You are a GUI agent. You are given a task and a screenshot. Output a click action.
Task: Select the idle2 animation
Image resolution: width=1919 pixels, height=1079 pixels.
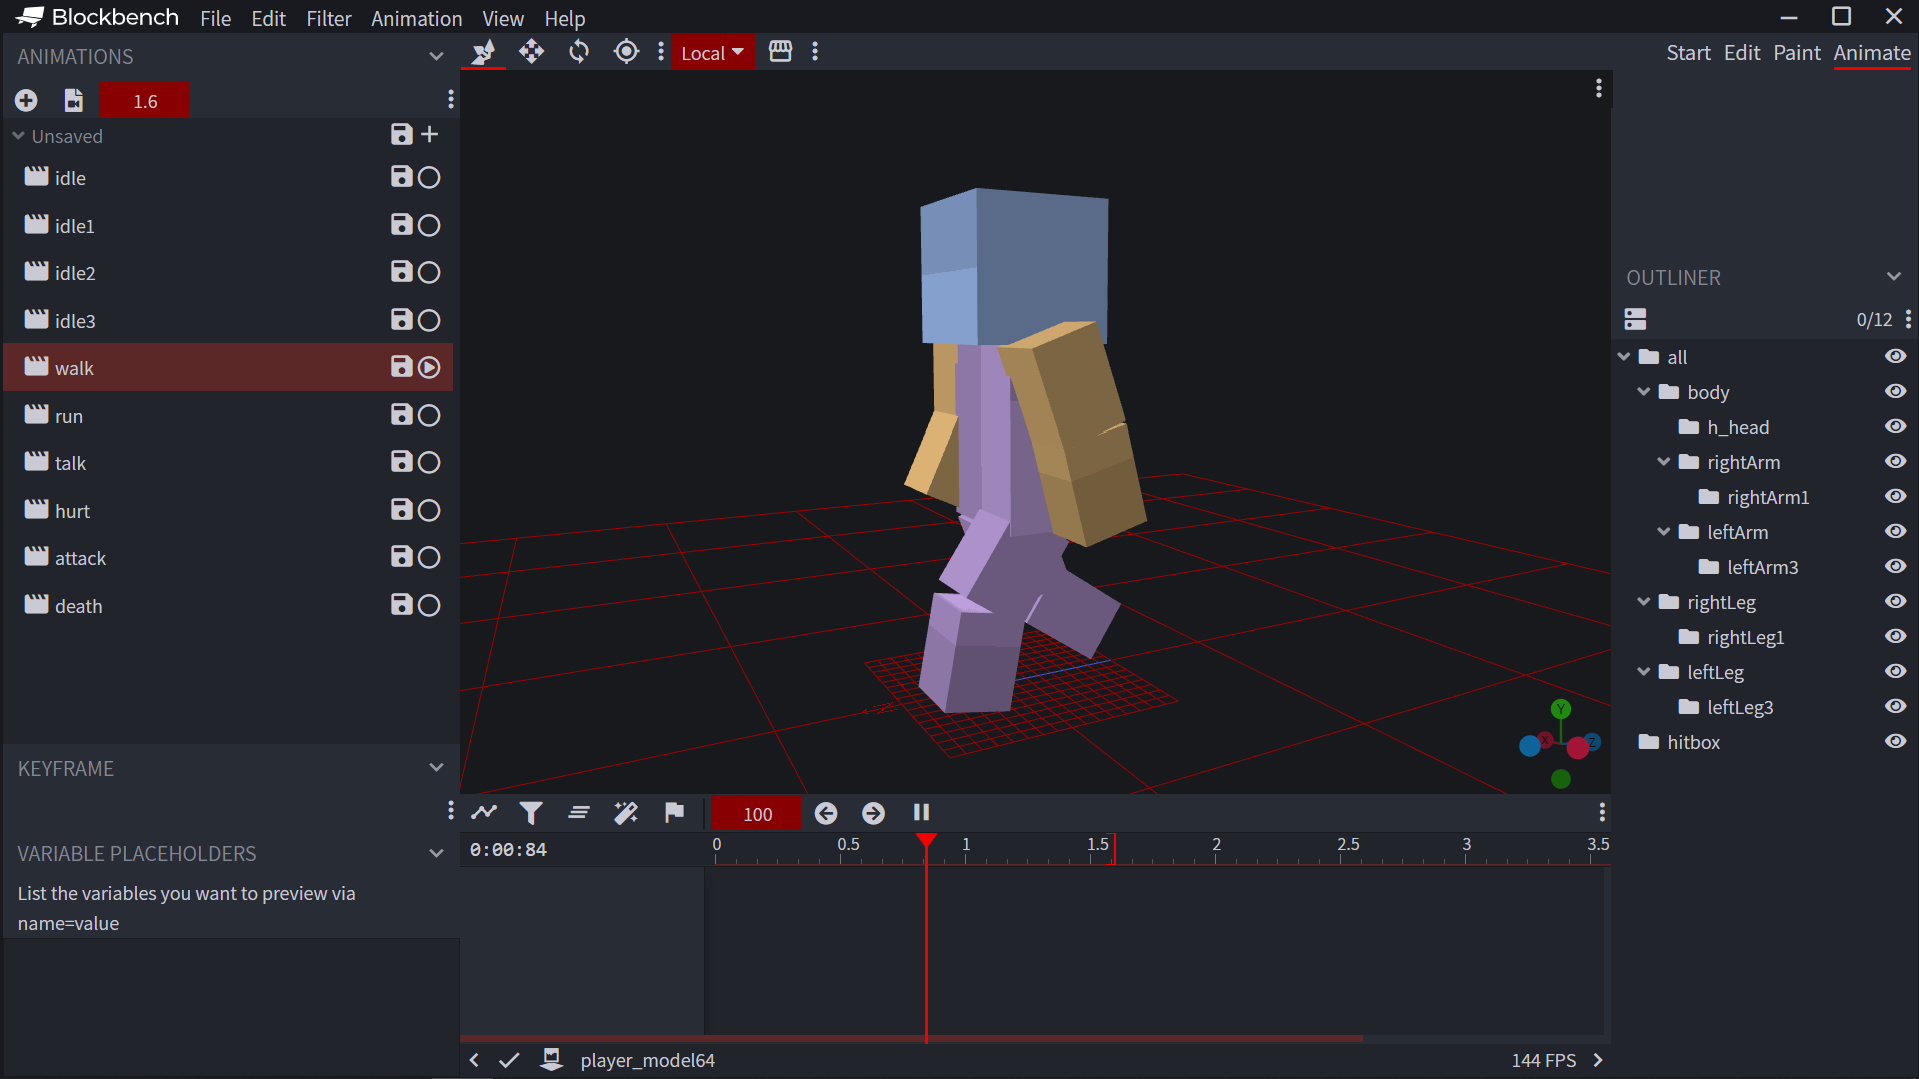229,272
